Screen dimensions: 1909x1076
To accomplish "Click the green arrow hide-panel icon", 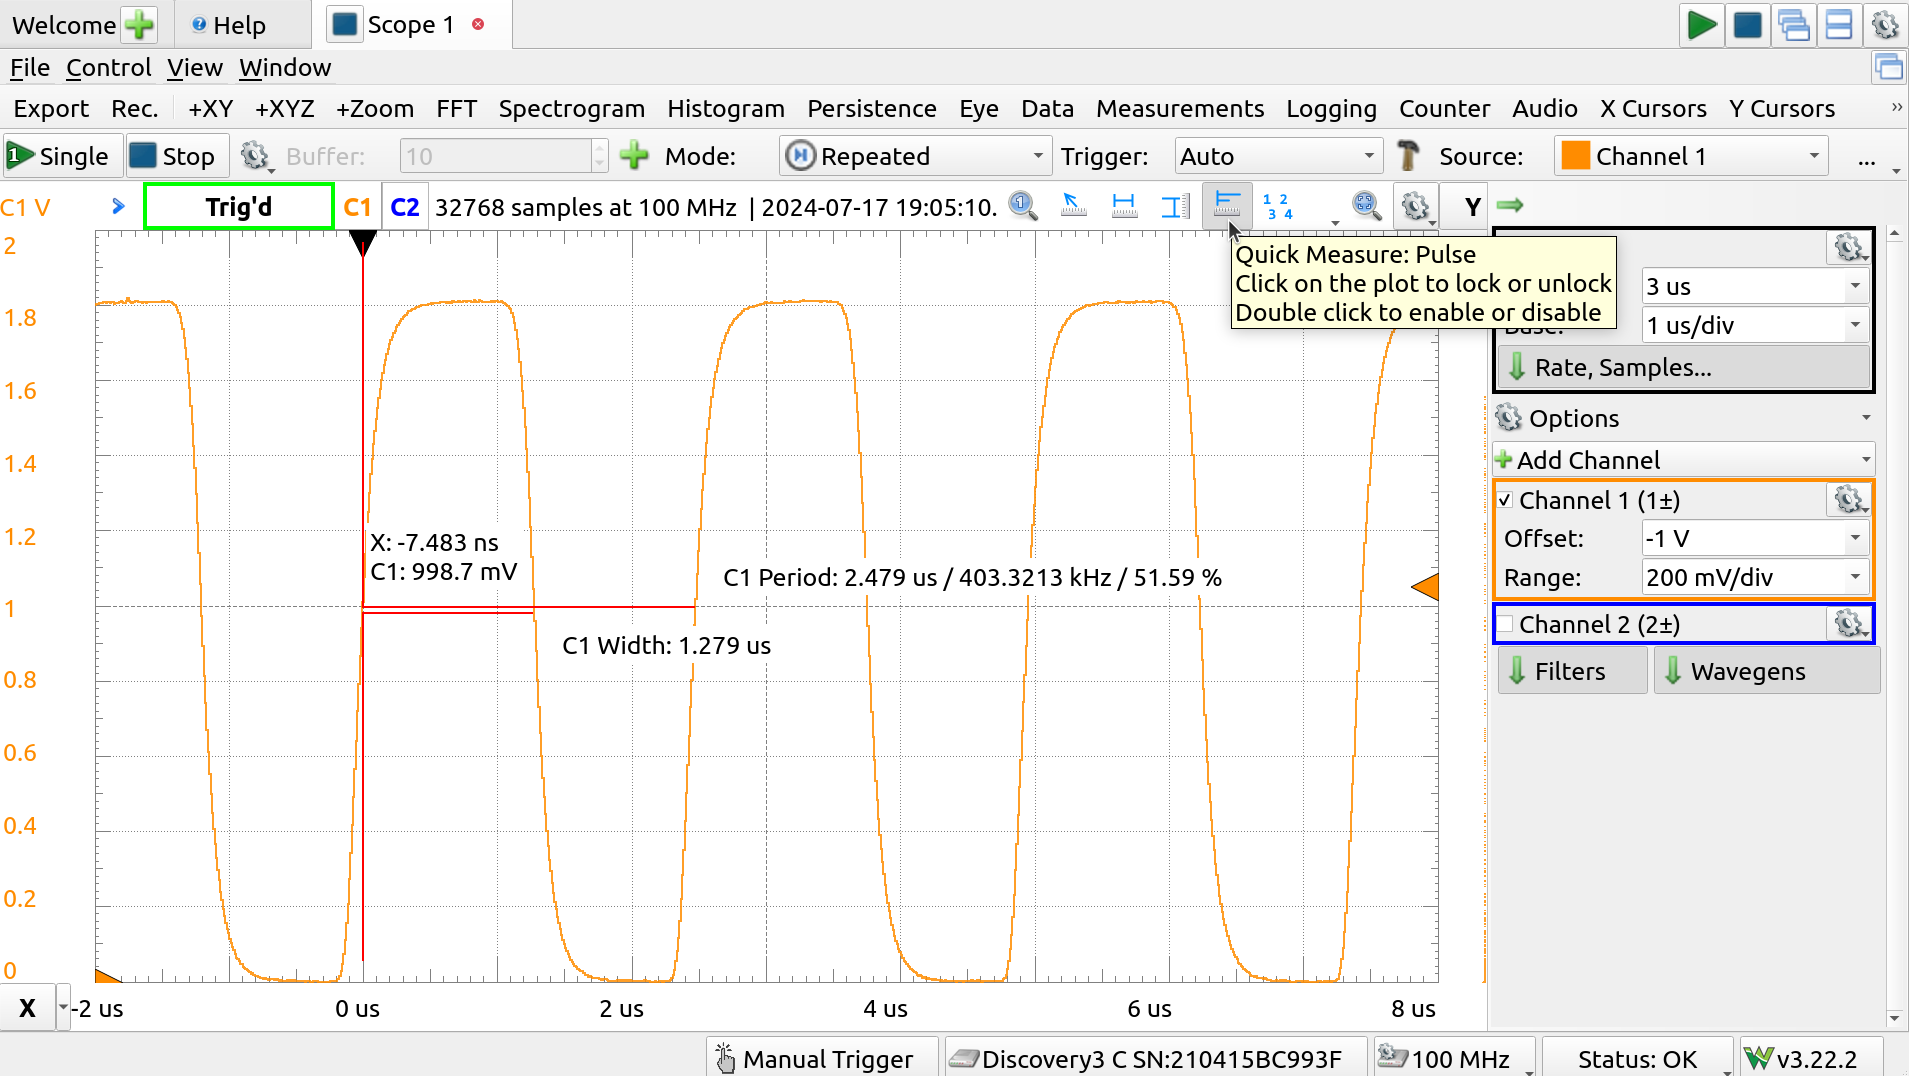I will click(x=1510, y=205).
